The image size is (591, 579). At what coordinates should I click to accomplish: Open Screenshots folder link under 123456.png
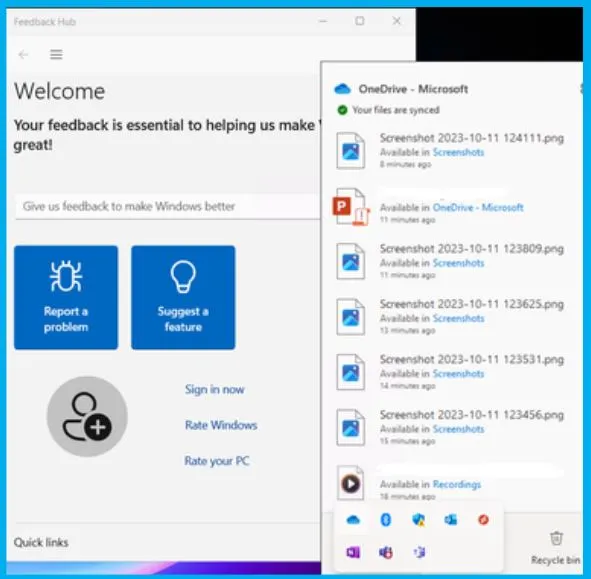[x=458, y=429]
